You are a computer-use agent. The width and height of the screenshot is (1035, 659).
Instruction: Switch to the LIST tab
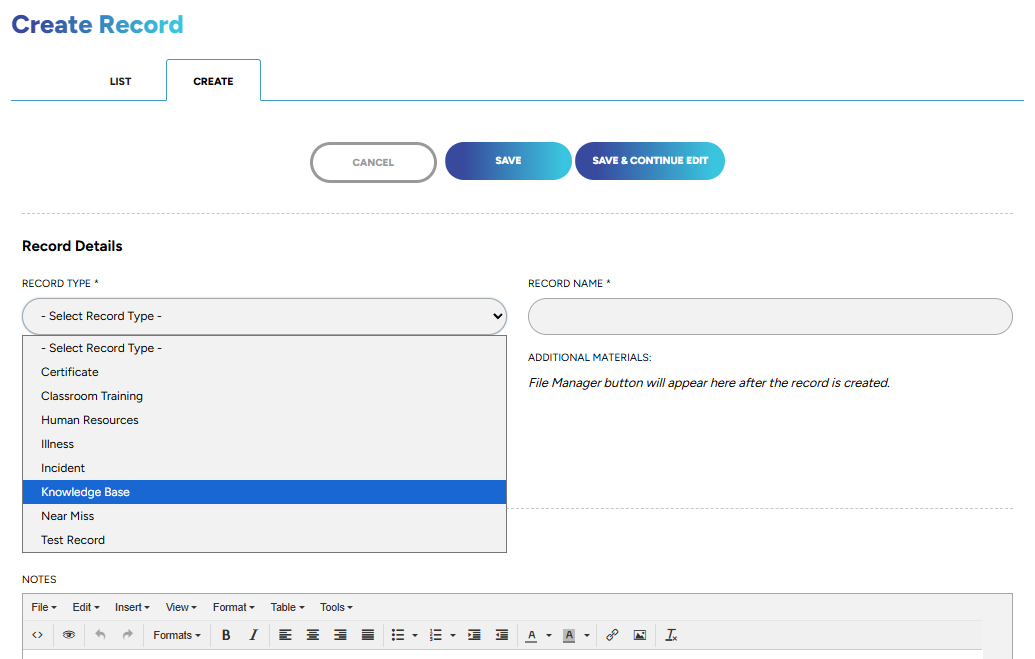point(120,81)
